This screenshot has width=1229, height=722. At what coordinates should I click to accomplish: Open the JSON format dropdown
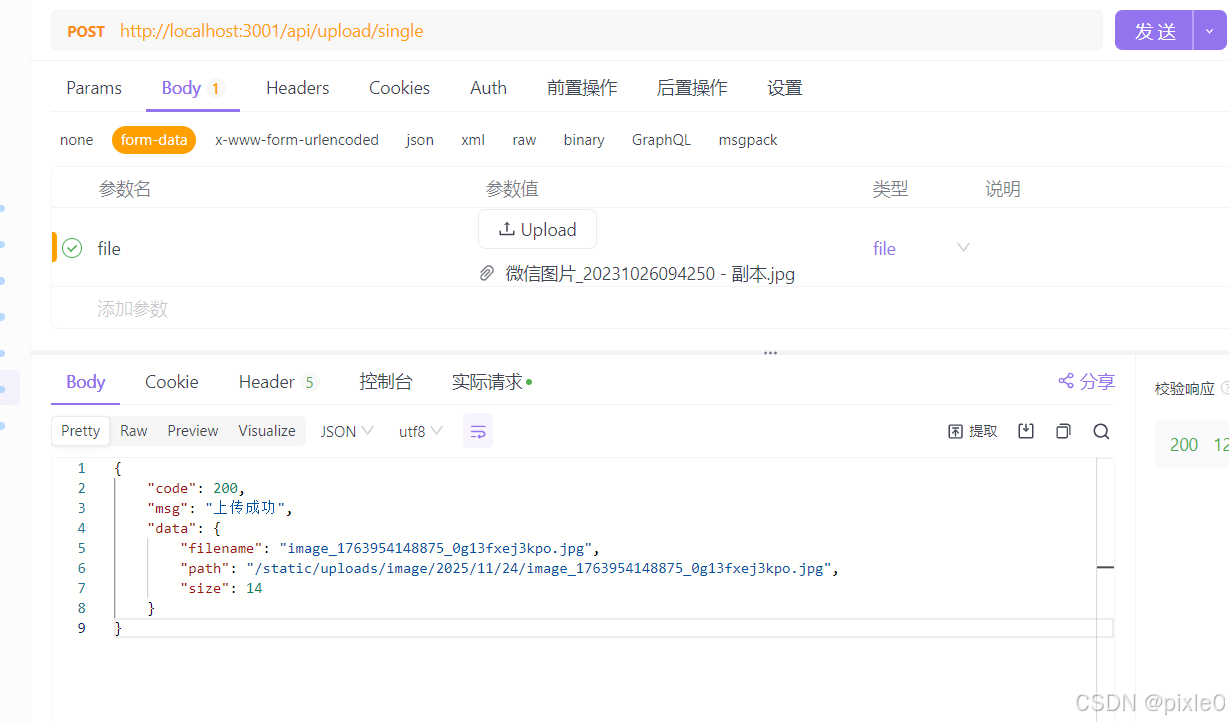tap(347, 431)
